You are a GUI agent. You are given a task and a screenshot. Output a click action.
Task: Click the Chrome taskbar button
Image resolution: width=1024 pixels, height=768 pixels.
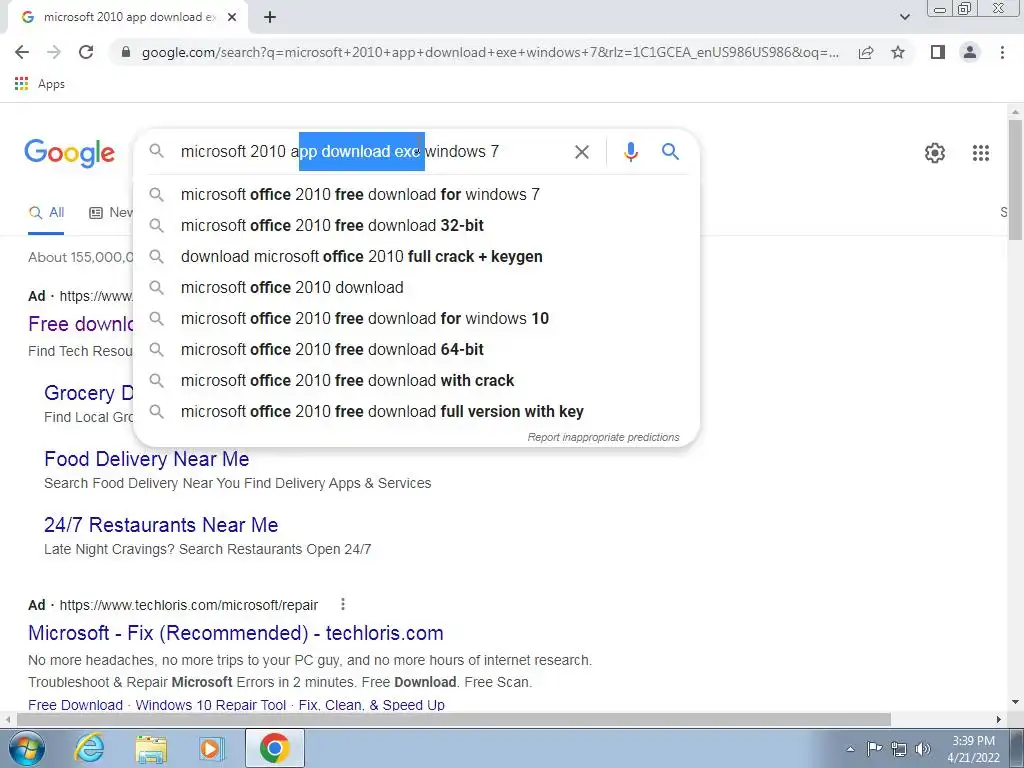click(274, 748)
